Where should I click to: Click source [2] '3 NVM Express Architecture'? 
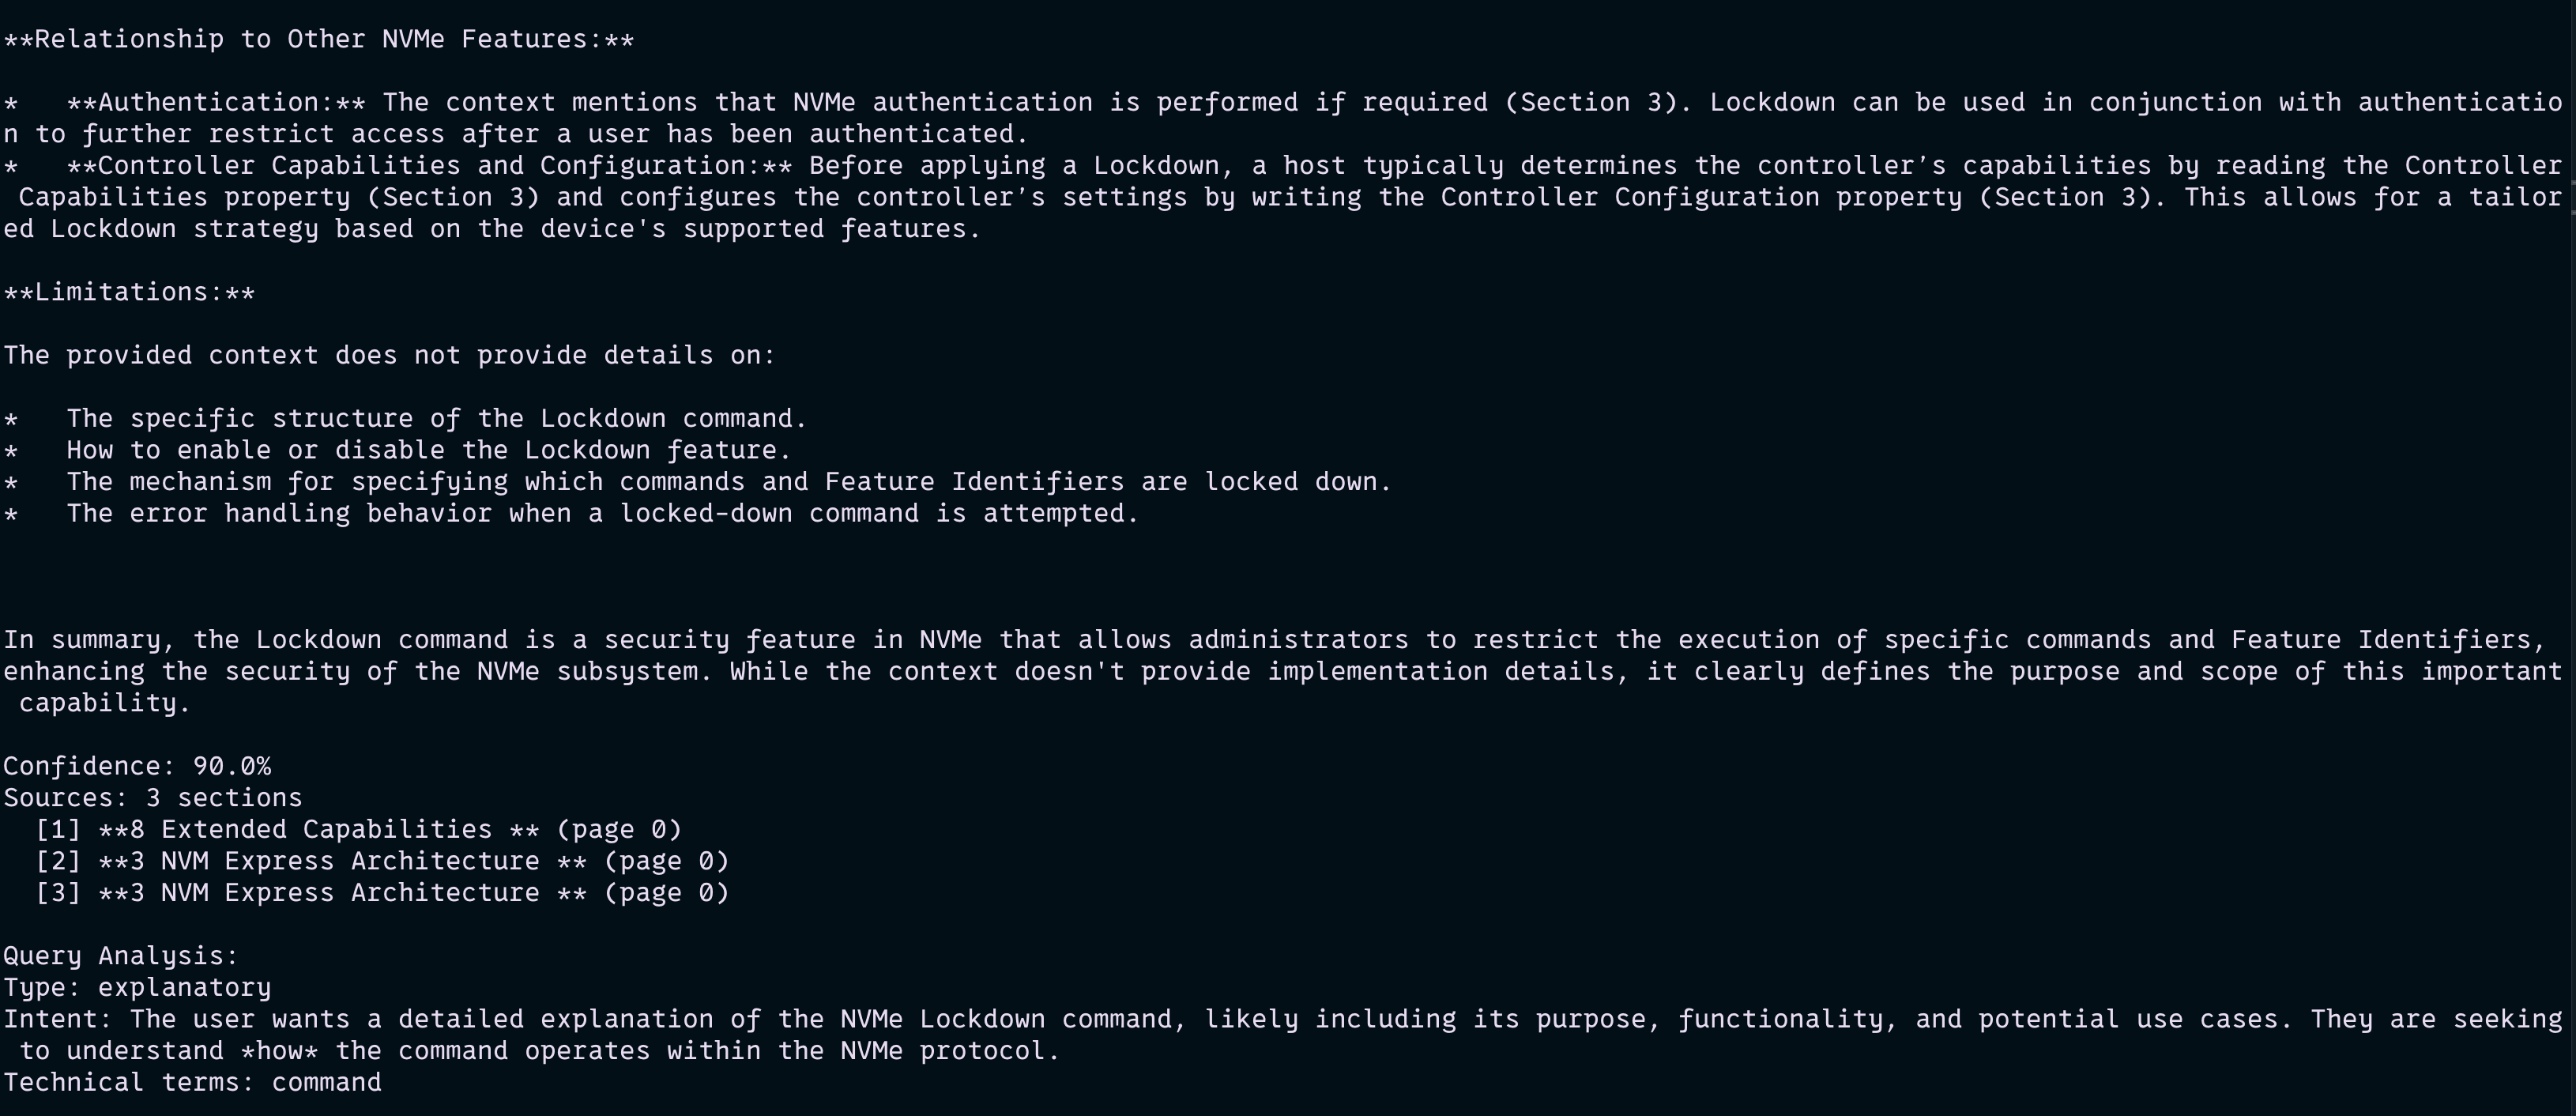pyautogui.click(x=382, y=861)
